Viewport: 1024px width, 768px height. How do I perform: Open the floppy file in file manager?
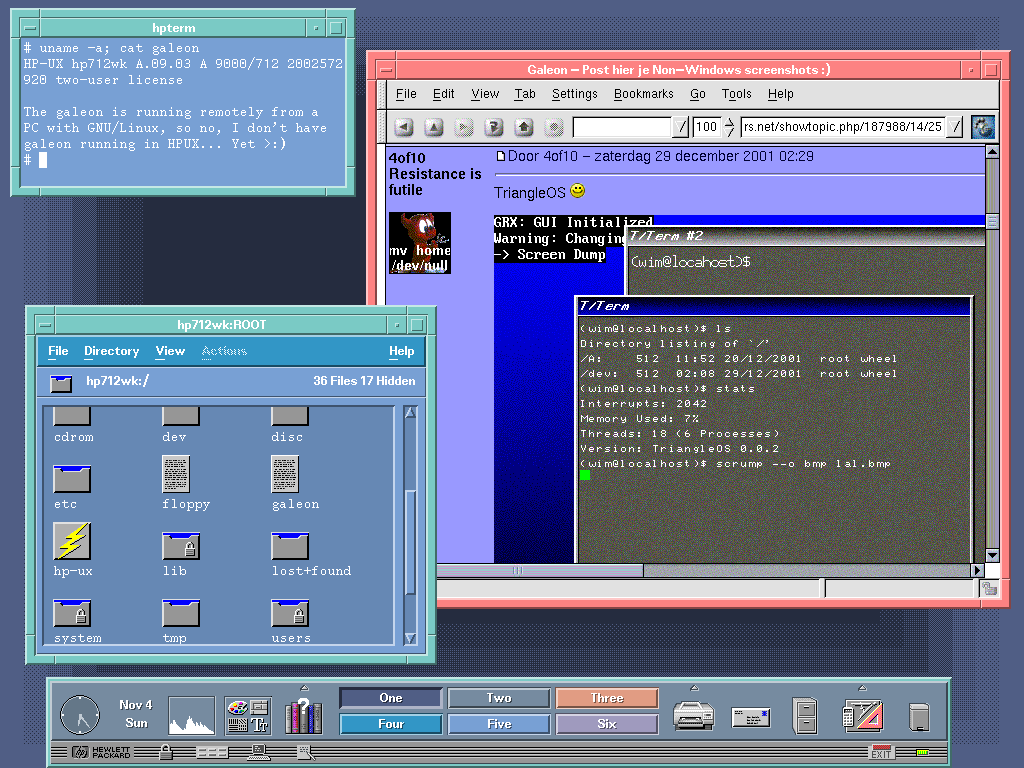tap(176, 473)
